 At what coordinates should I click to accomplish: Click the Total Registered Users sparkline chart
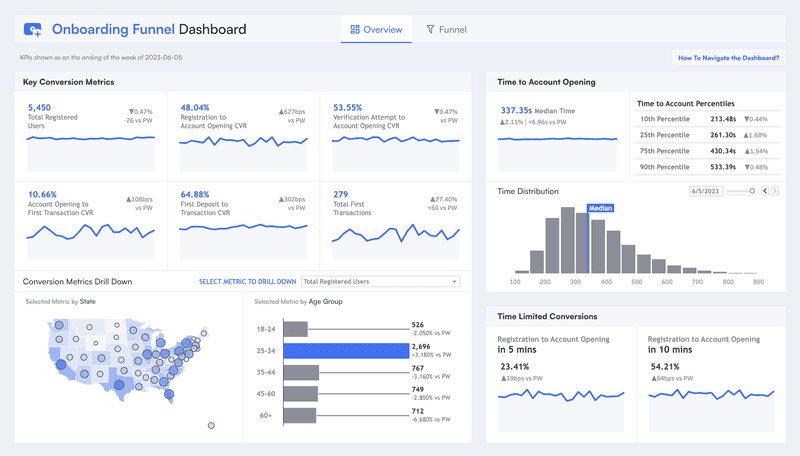click(x=91, y=153)
